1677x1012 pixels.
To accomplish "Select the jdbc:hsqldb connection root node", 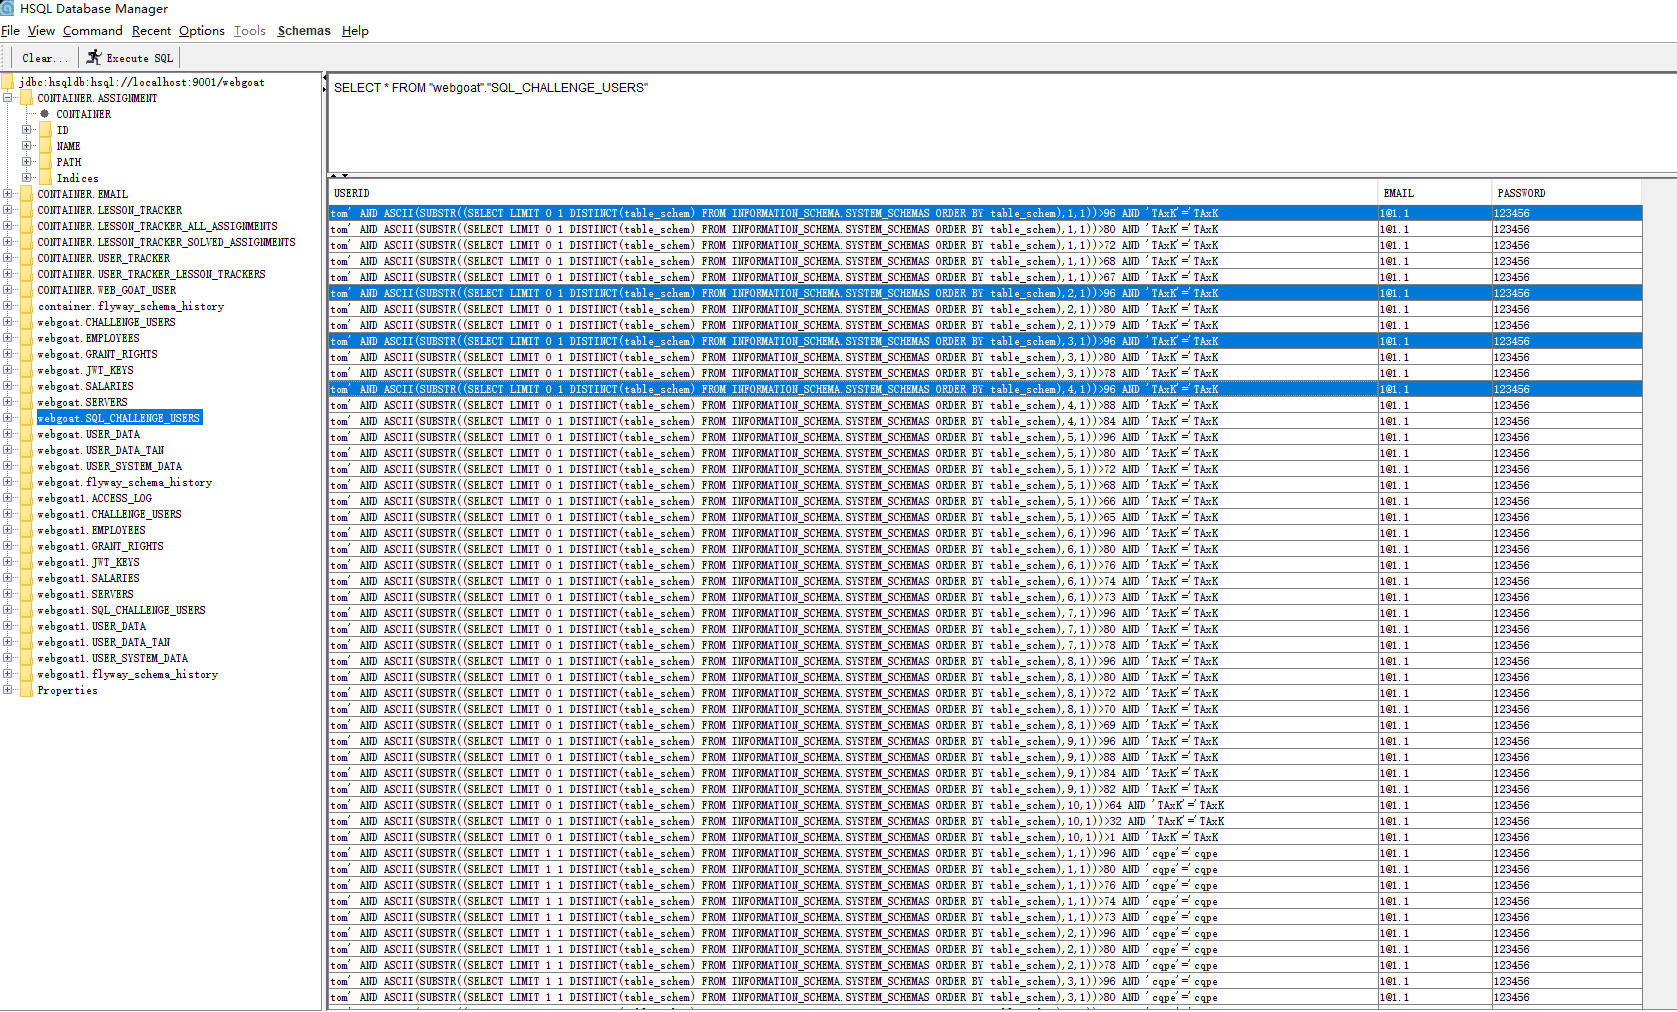I will (142, 82).
